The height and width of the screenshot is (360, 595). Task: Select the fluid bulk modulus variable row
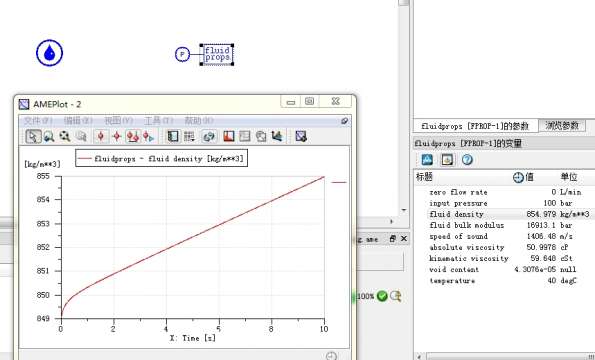504,225
